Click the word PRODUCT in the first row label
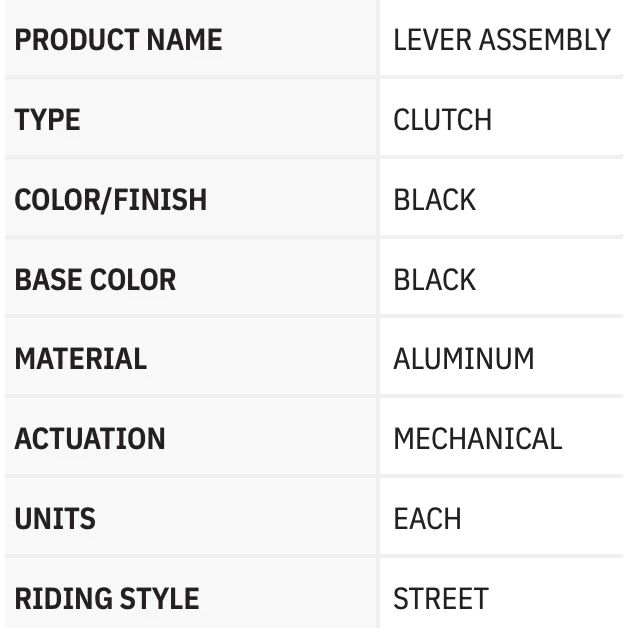This screenshot has width=628, height=628. tap(76, 40)
